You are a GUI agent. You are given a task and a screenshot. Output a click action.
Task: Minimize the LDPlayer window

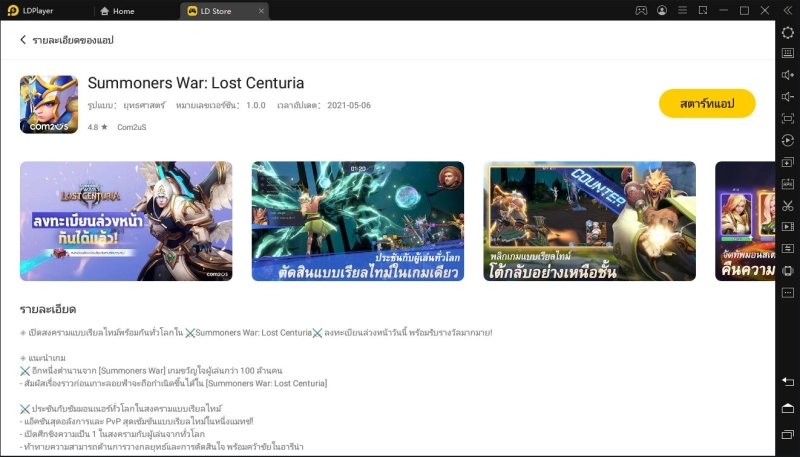click(x=723, y=10)
